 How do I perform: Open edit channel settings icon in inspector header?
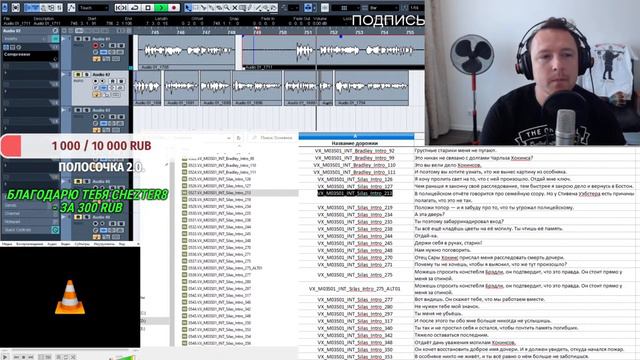pos(55,31)
